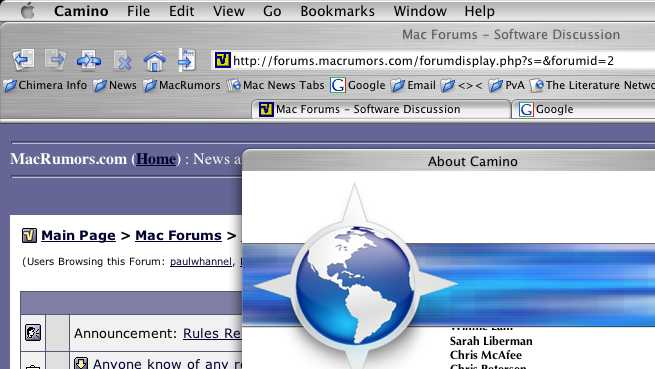655x369 pixels.
Task: Click the thread icon before "Anyone know"
Action: point(81,363)
